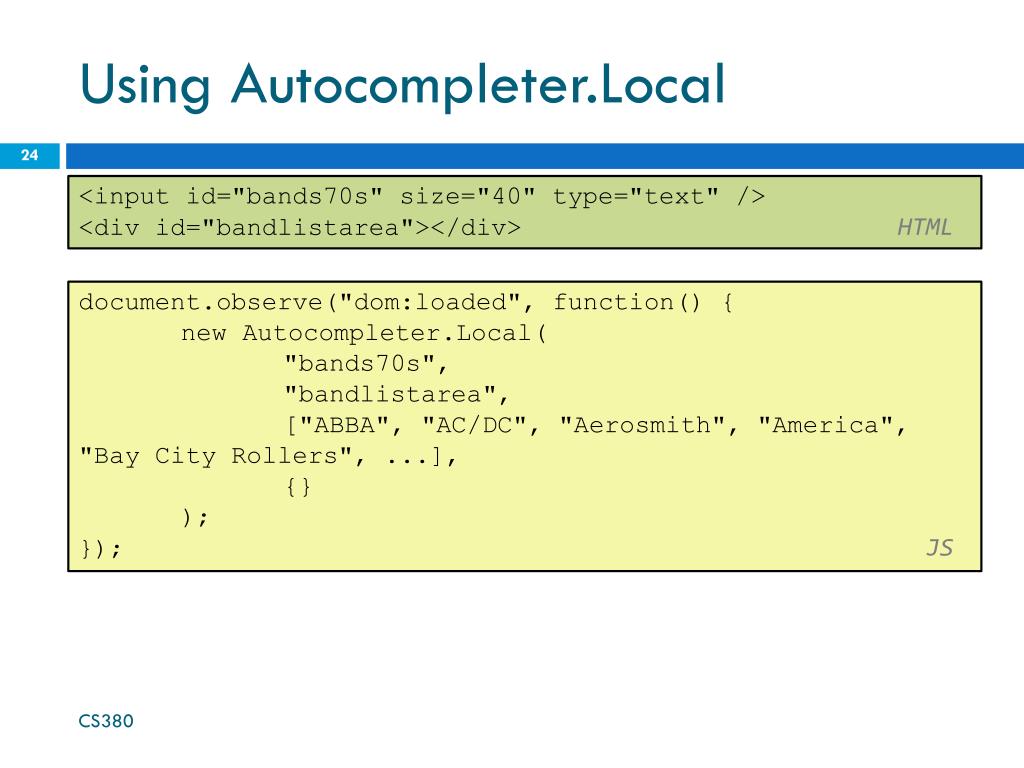Screen dimensions: 1024x768
Task: Select the "bands70s", argument line
Action: click(x=366, y=364)
